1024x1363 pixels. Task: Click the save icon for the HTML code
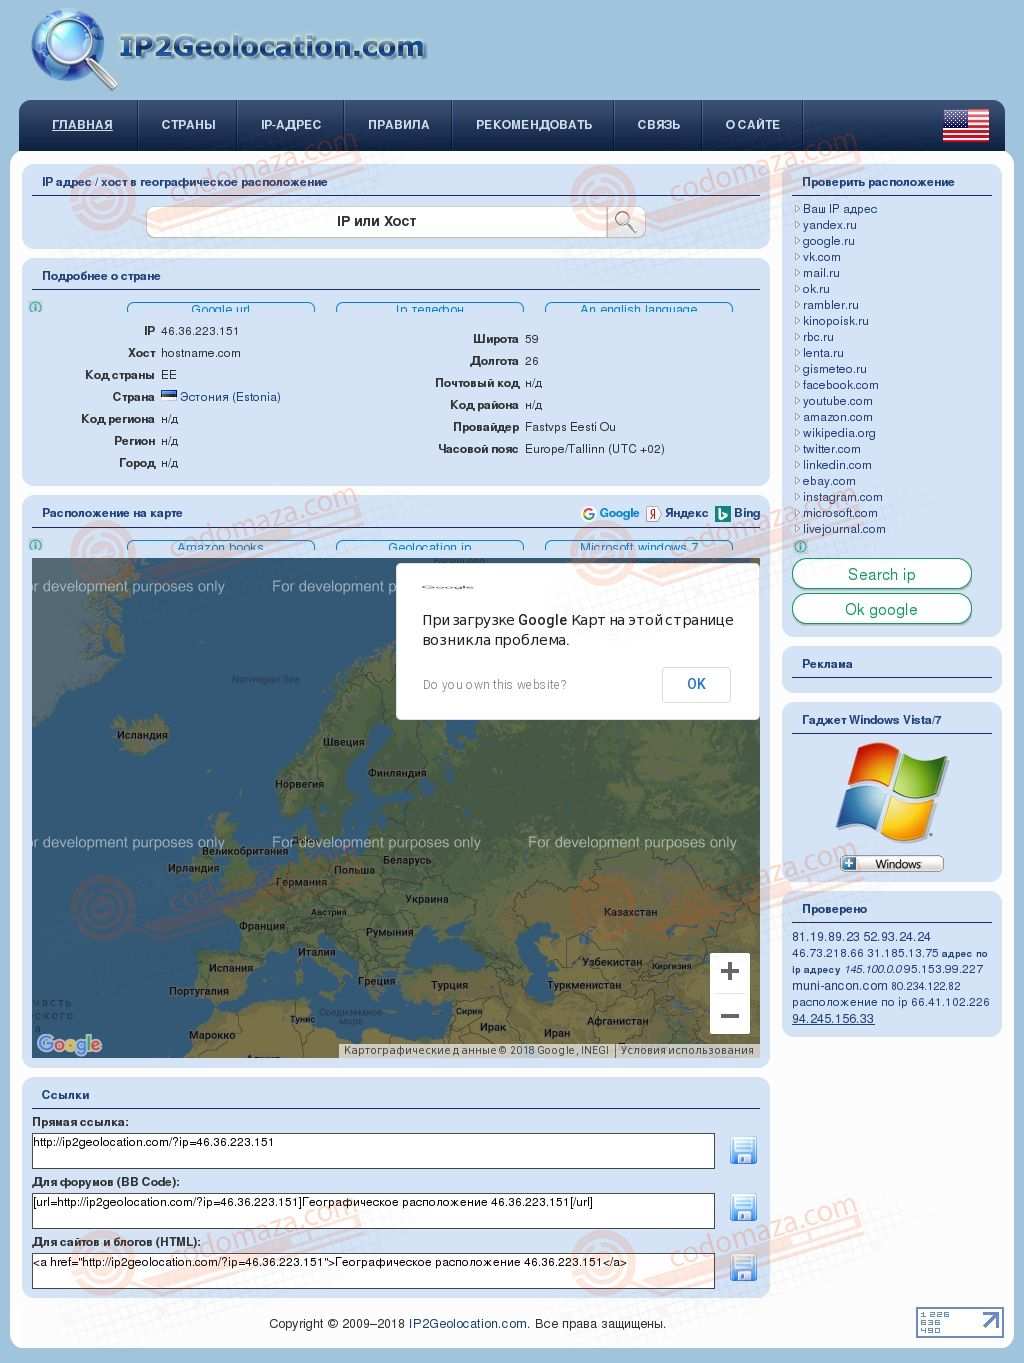(x=743, y=1268)
